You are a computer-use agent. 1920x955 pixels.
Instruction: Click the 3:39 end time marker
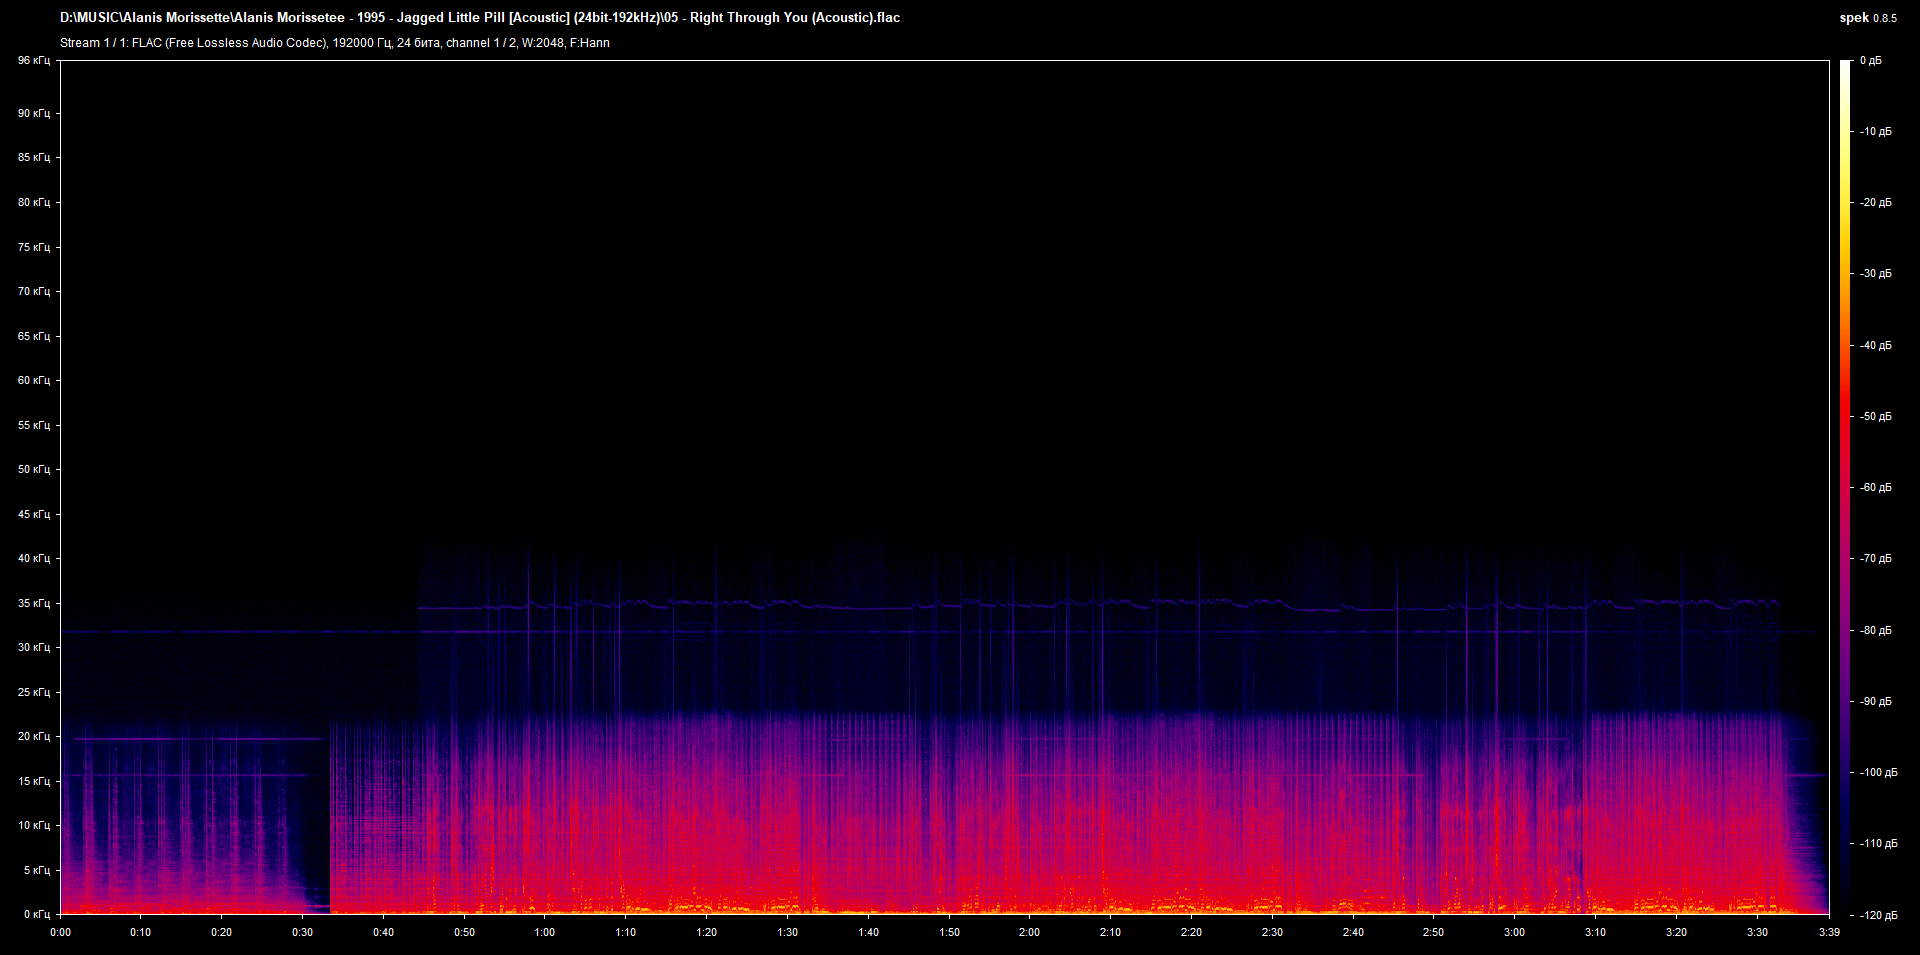(1829, 932)
